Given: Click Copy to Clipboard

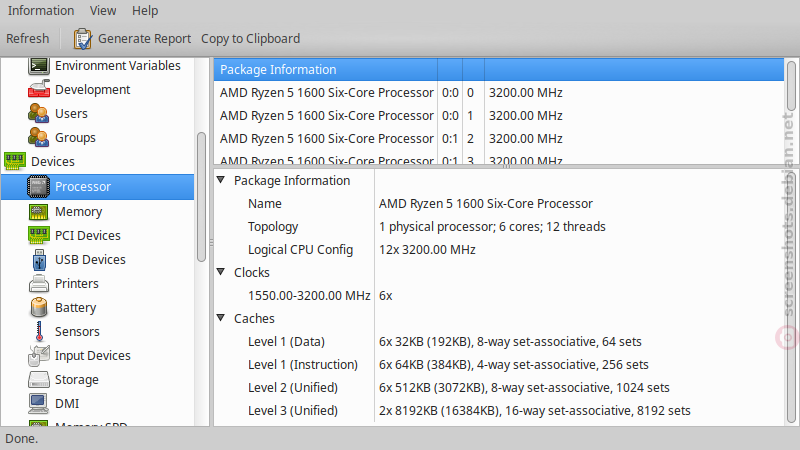Looking at the screenshot, I should tap(251, 39).
